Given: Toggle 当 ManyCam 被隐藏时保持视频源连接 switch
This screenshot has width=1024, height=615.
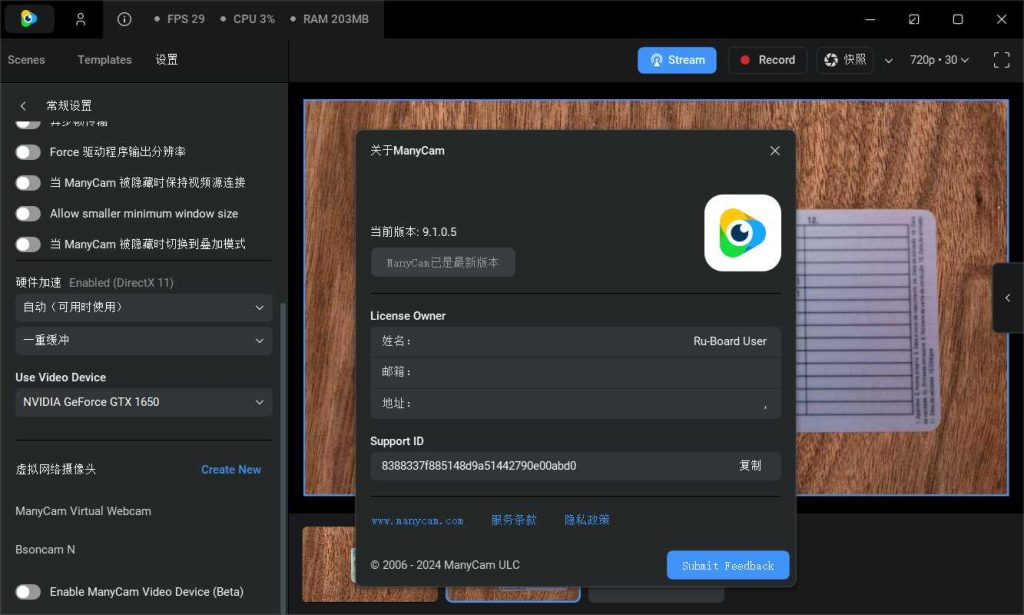Looking at the screenshot, I should tap(28, 183).
